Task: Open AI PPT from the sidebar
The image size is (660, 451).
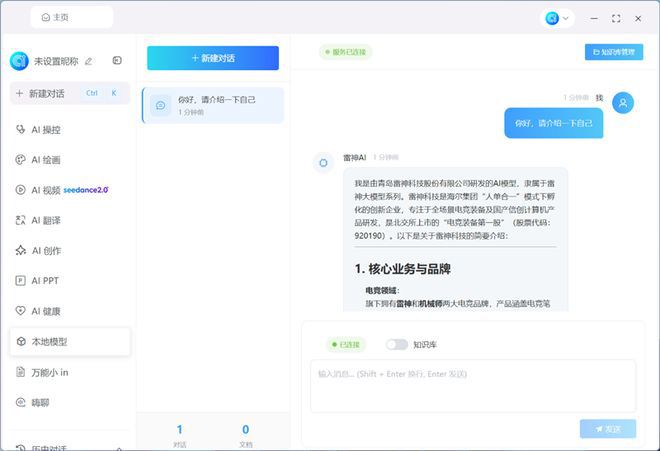Action: (x=70, y=280)
